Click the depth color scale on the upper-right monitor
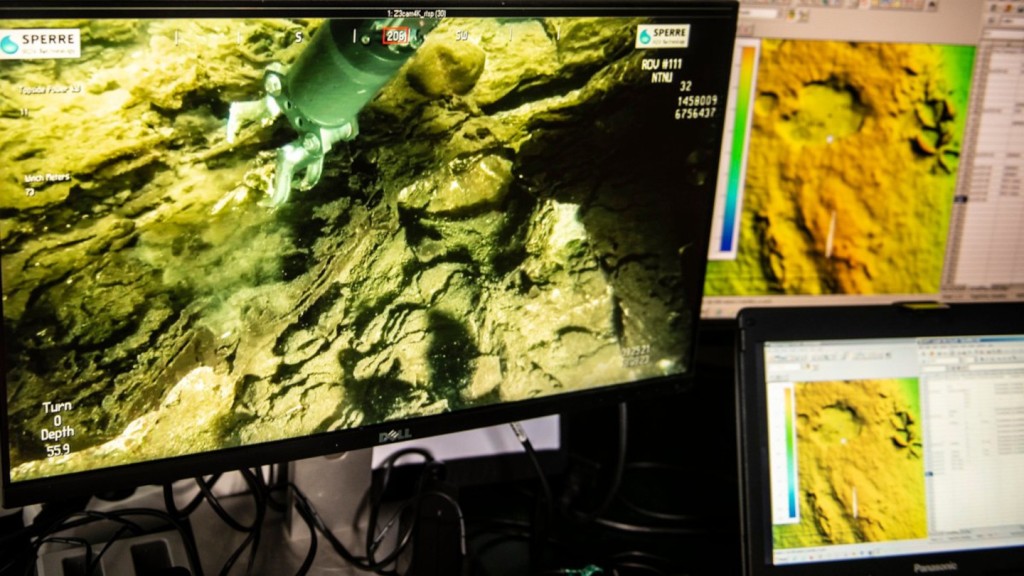 coord(739,150)
